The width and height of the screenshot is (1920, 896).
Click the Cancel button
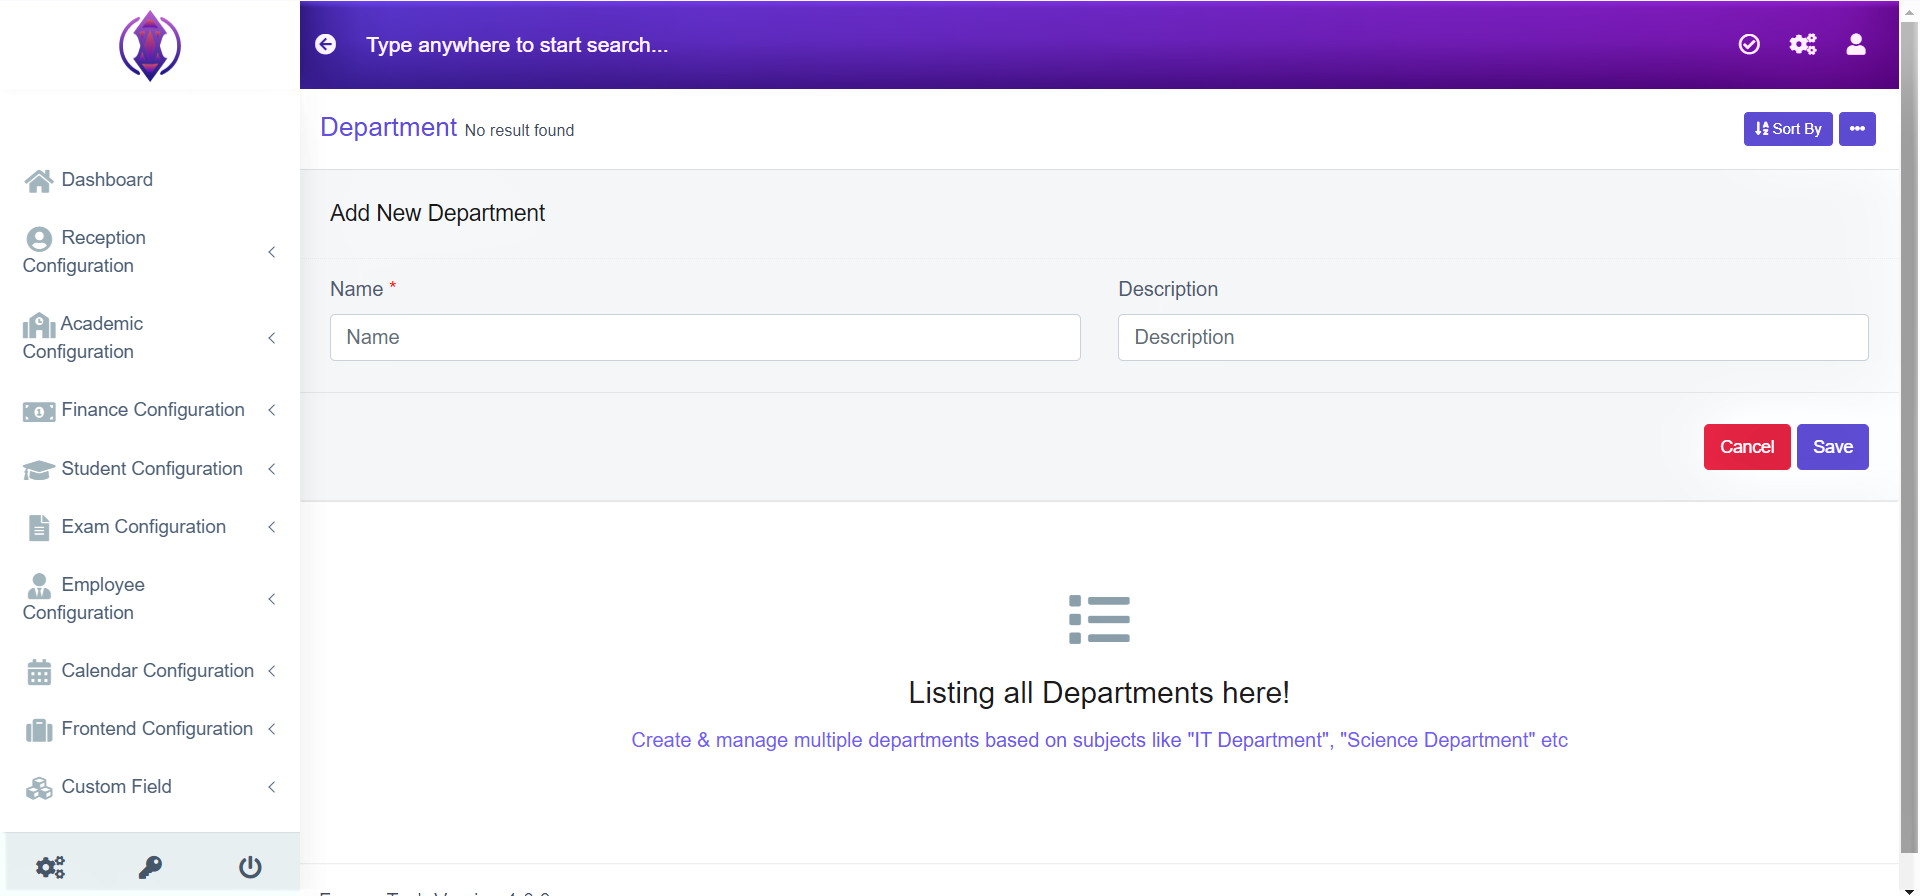click(x=1747, y=447)
